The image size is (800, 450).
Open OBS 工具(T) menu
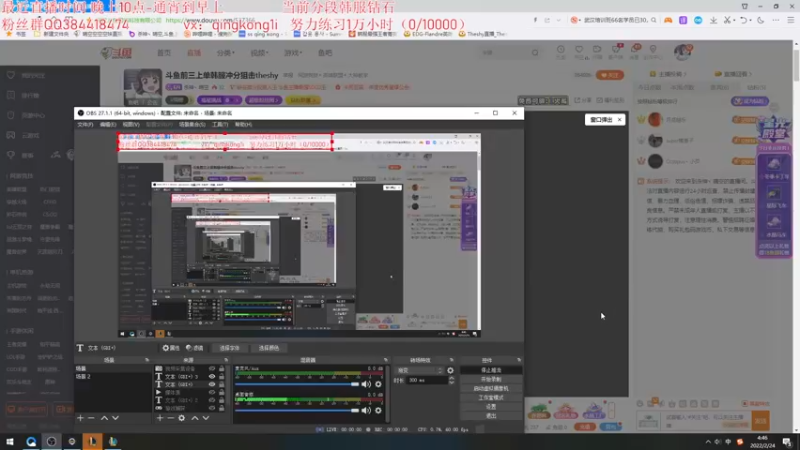point(220,124)
